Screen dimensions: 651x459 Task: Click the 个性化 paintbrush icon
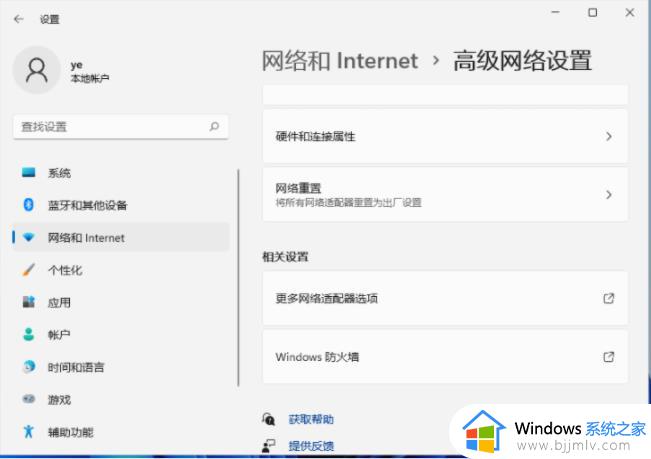click(29, 270)
